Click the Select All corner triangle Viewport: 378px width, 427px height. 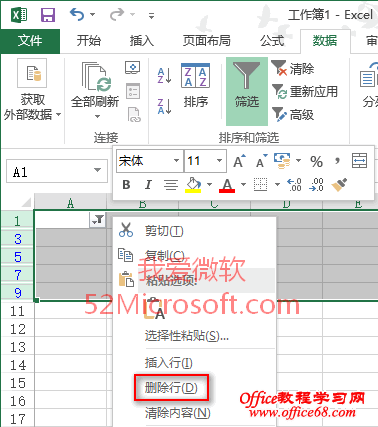pyautogui.click(x=25, y=203)
